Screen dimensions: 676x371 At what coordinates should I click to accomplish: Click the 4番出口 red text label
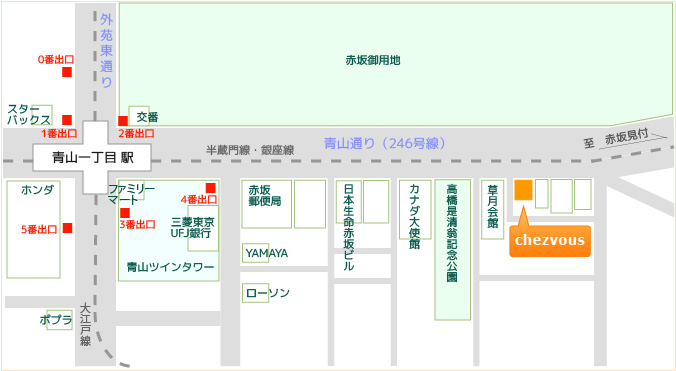tap(199, 200)
